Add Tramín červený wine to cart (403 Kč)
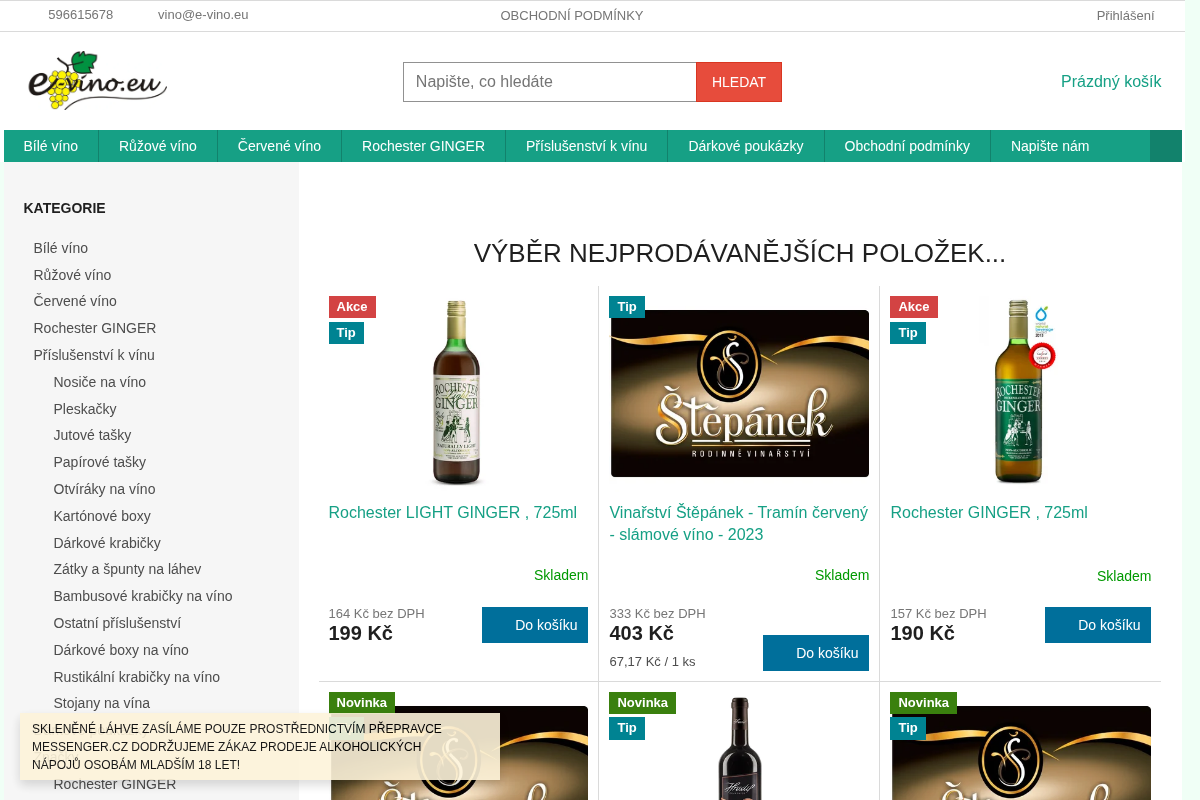This screenshot has height=800, width=1200. [816, 653]
